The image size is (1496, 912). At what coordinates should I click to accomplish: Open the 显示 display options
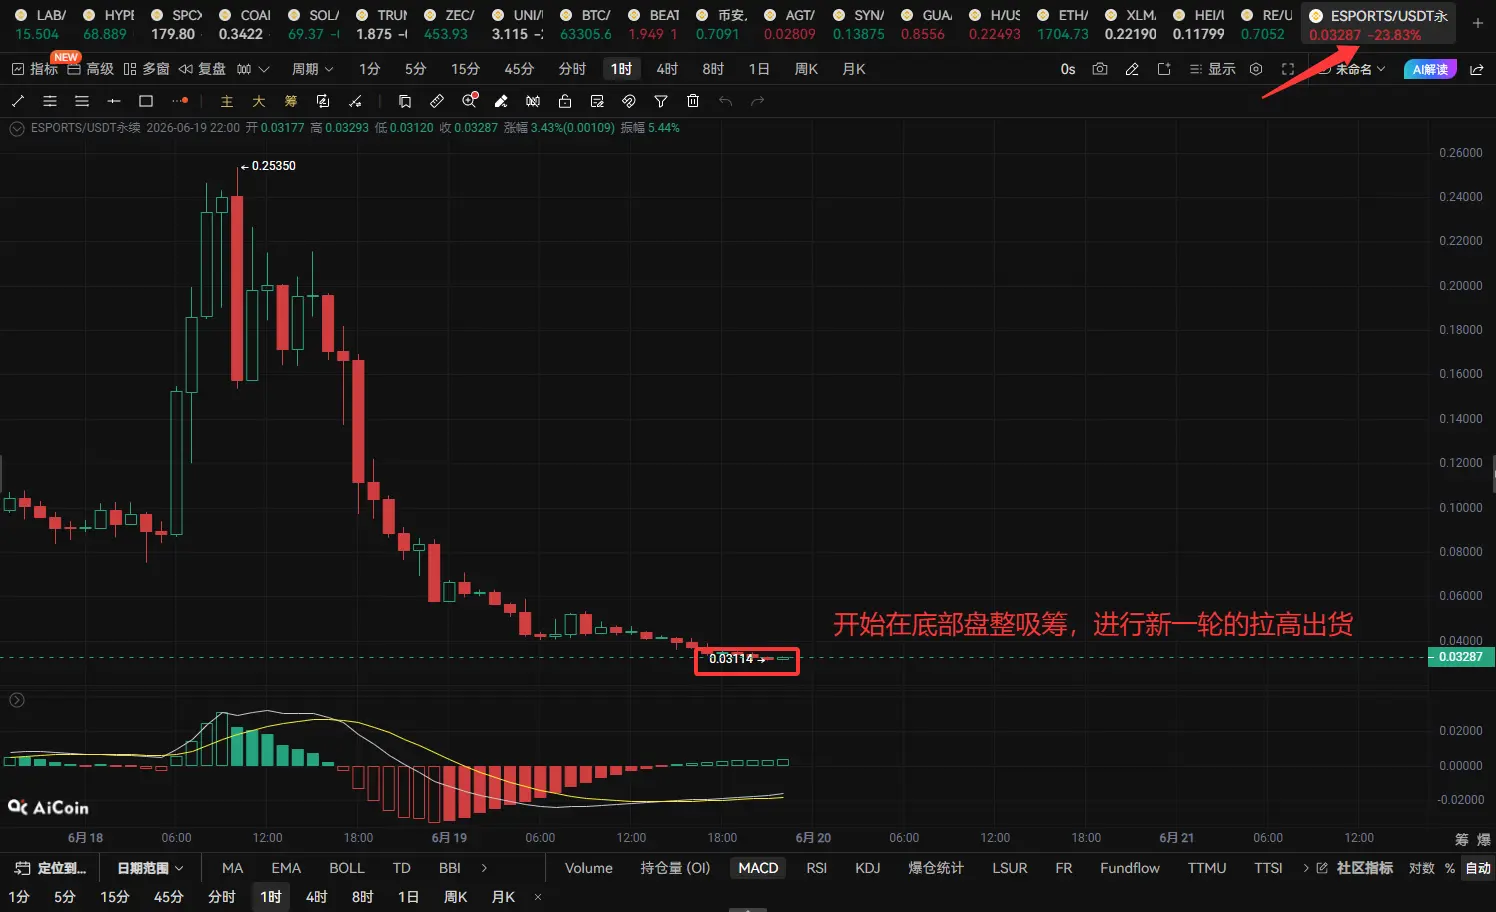tap(1212, 69)
